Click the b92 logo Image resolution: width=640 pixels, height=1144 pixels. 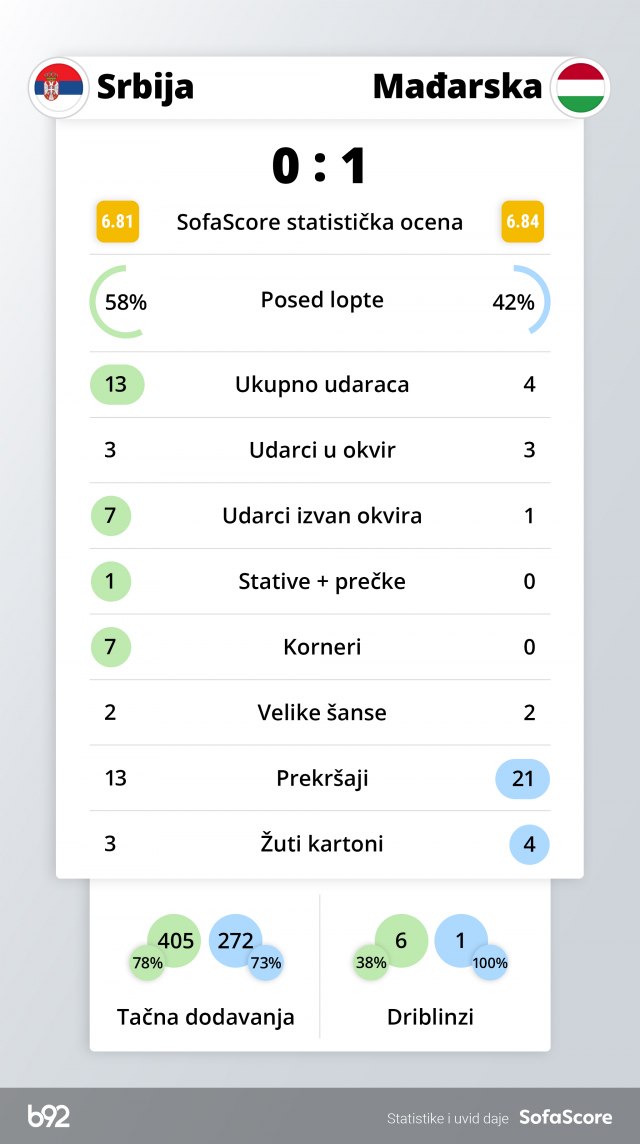point(49,1116)
